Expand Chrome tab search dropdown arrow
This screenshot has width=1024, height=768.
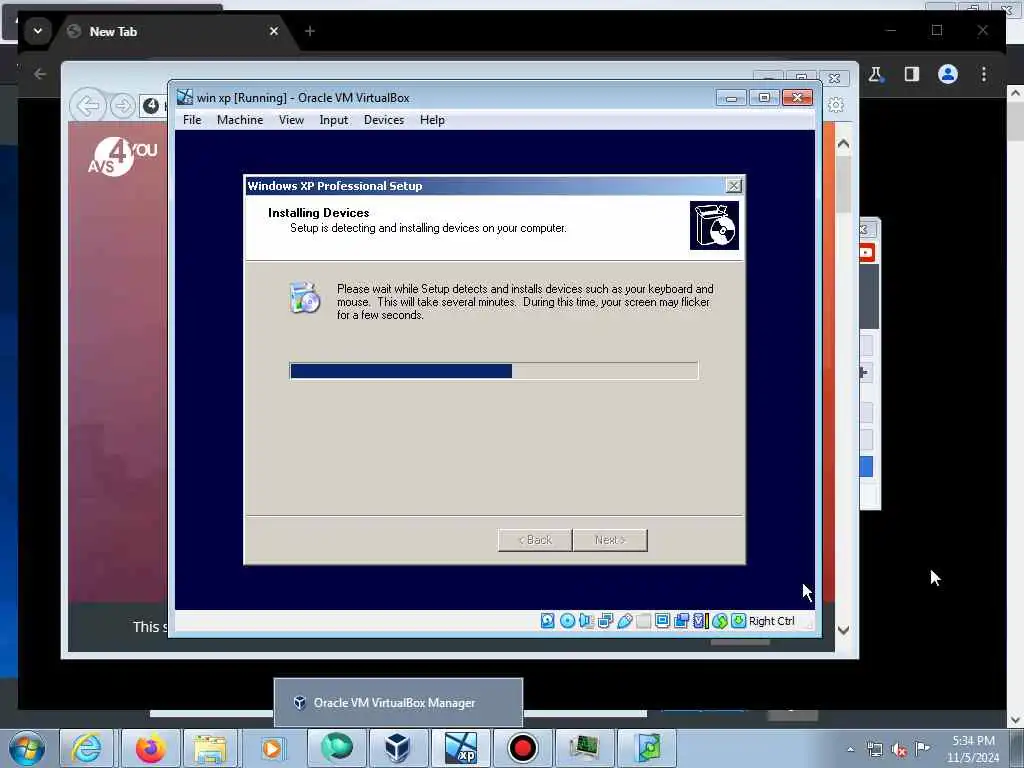[38, 31]
